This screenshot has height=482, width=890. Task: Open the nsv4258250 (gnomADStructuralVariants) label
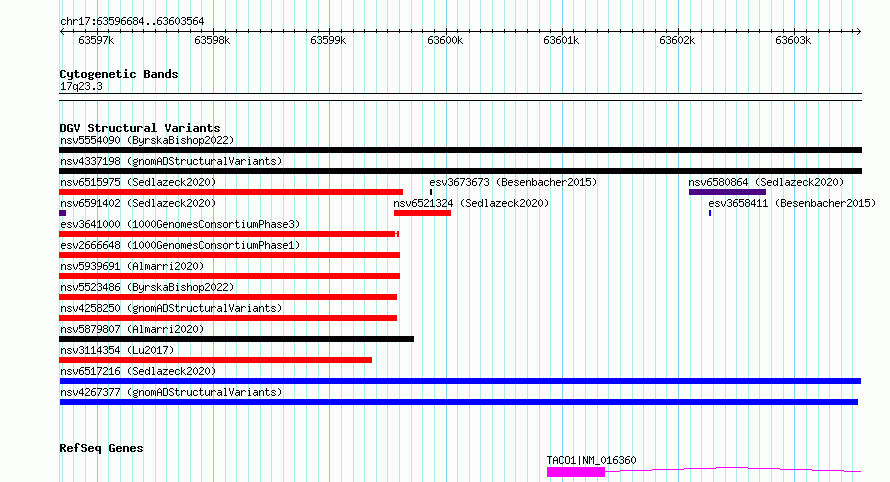171,308
